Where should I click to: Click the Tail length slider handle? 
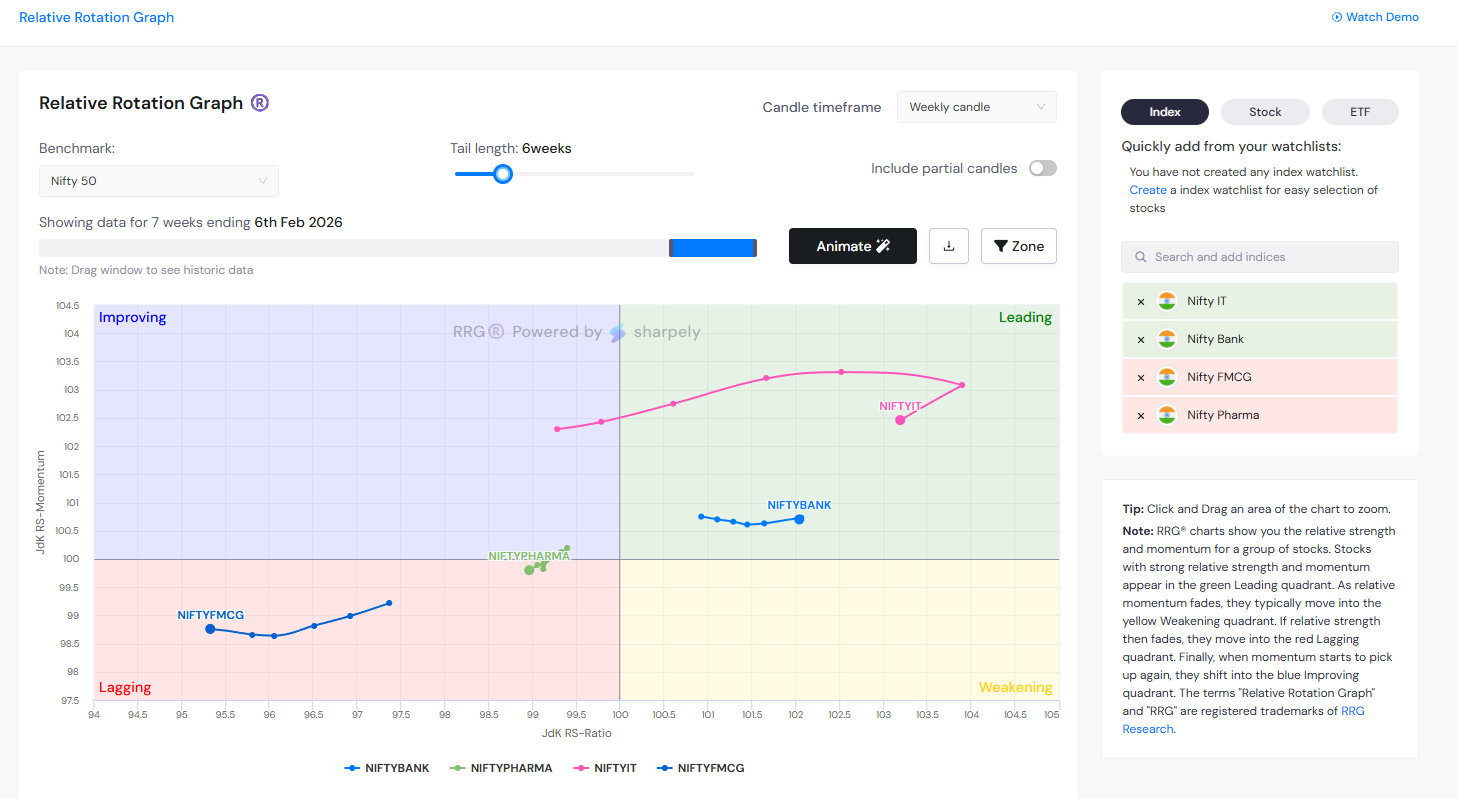[503, 174]
